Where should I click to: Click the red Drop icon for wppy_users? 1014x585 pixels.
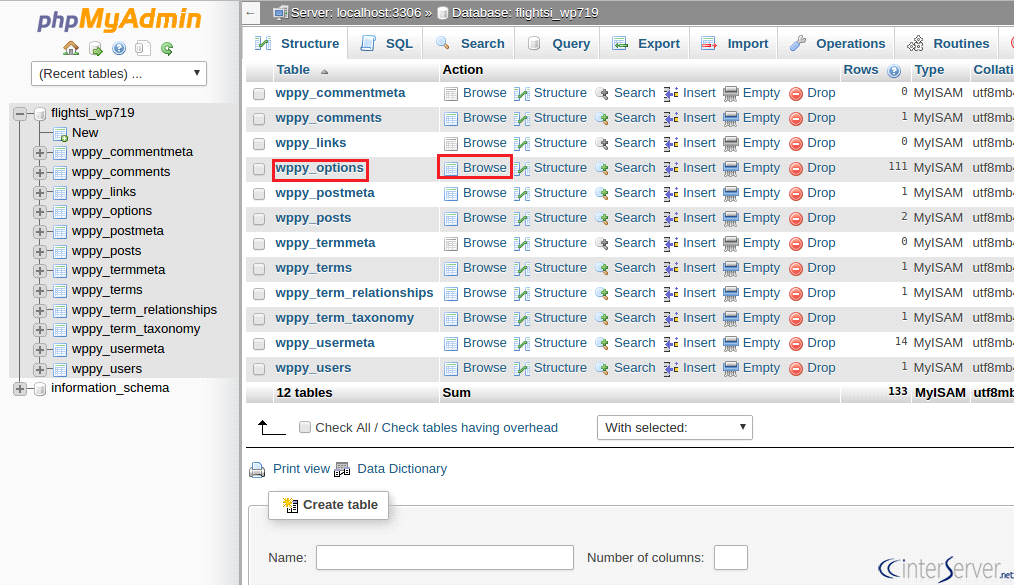[x=796, y=368]
